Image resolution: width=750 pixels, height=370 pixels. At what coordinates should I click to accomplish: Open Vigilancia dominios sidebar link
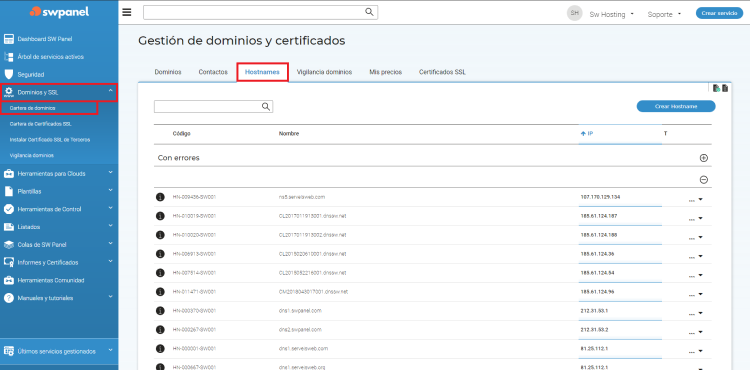32,155
